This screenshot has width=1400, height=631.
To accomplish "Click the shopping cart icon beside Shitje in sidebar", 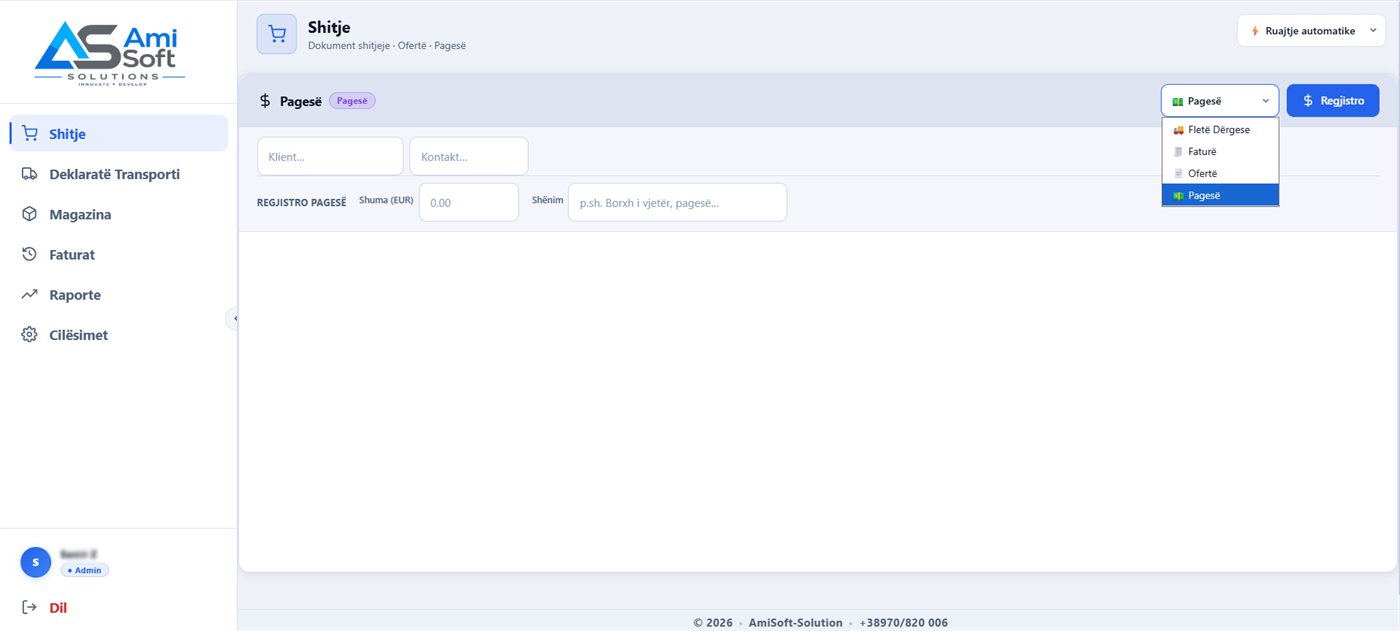I will pyautogui.click(x=30, y=134).
